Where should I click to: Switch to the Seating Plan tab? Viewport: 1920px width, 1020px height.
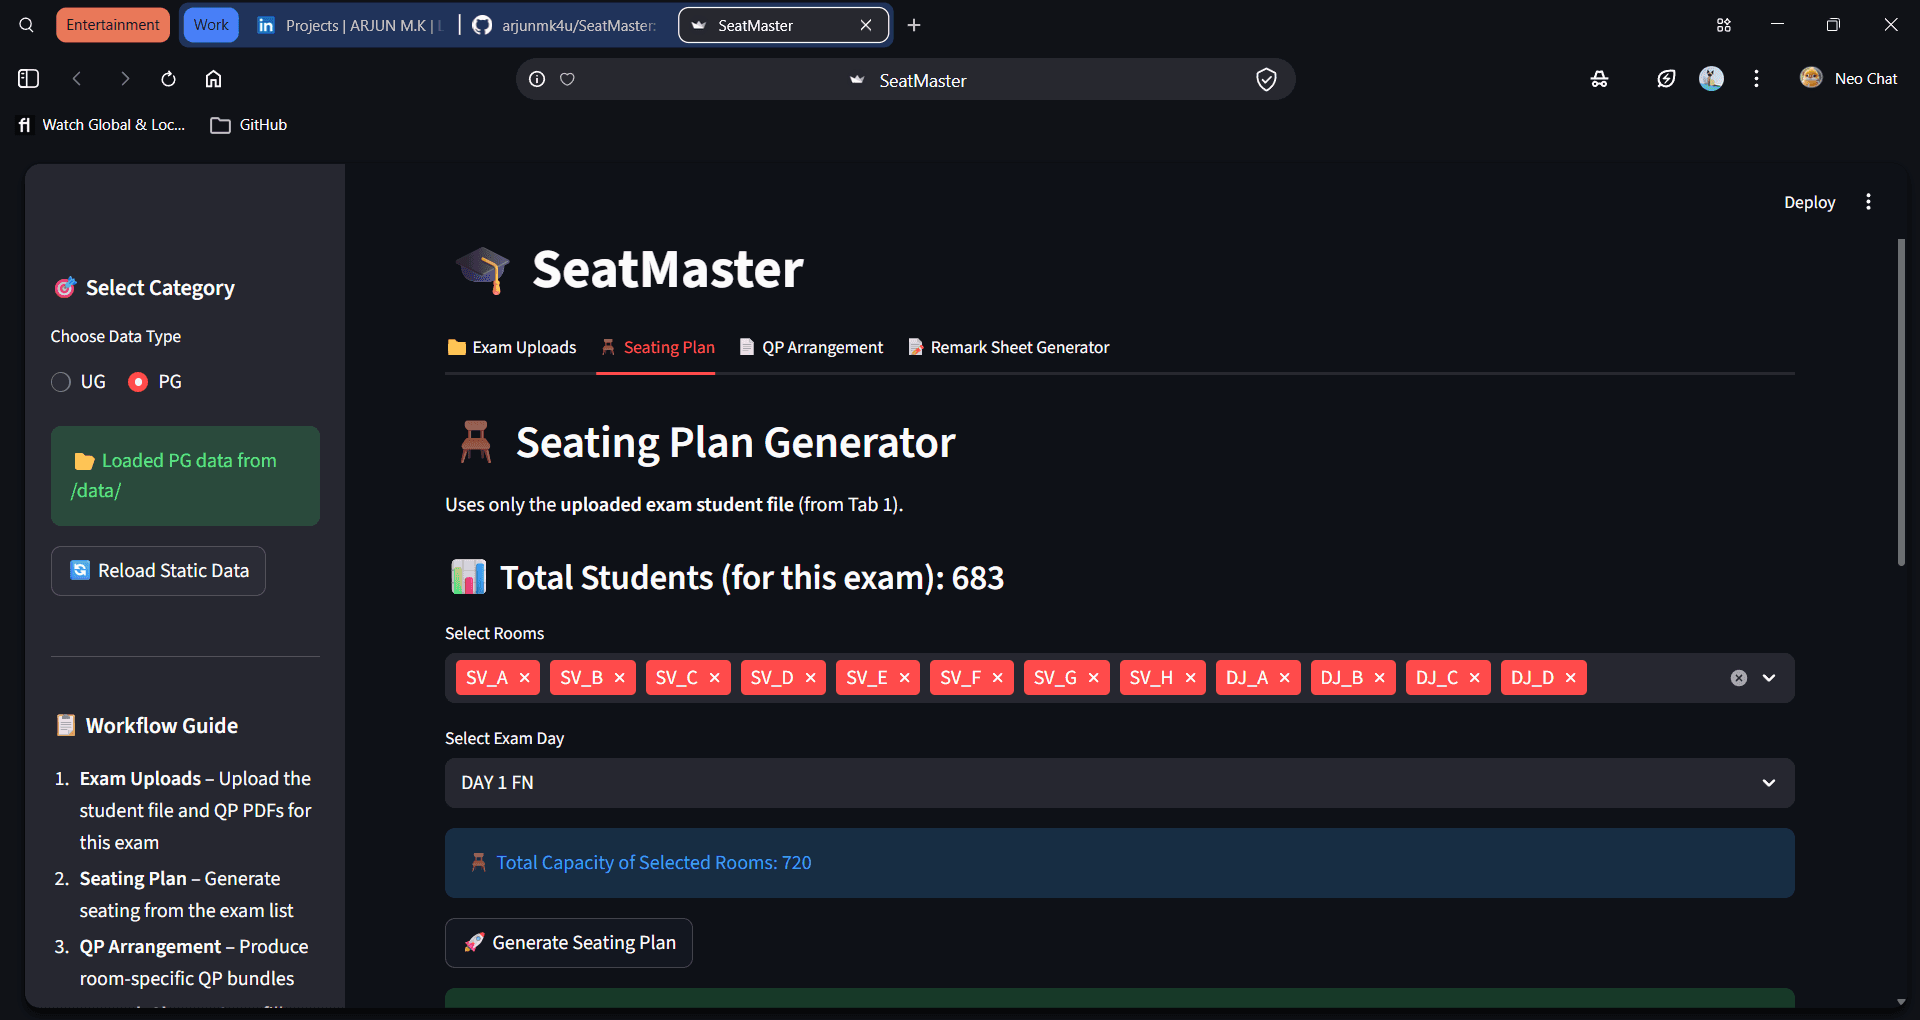657,347
